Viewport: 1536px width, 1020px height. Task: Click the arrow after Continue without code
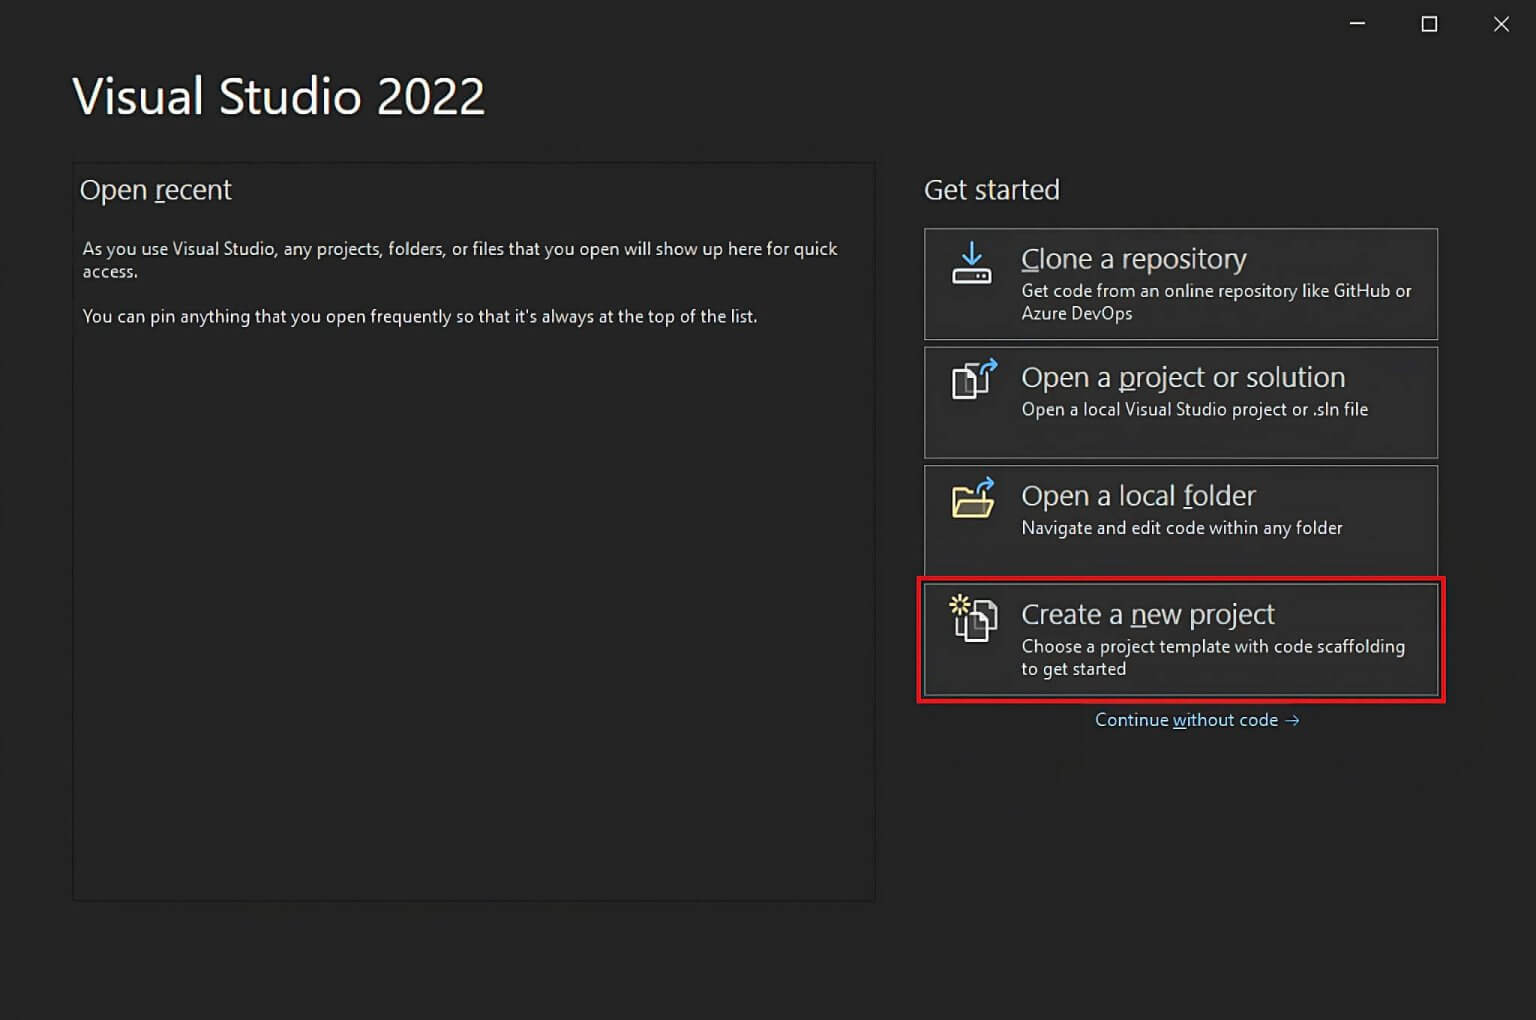(x=1293, y=719)
